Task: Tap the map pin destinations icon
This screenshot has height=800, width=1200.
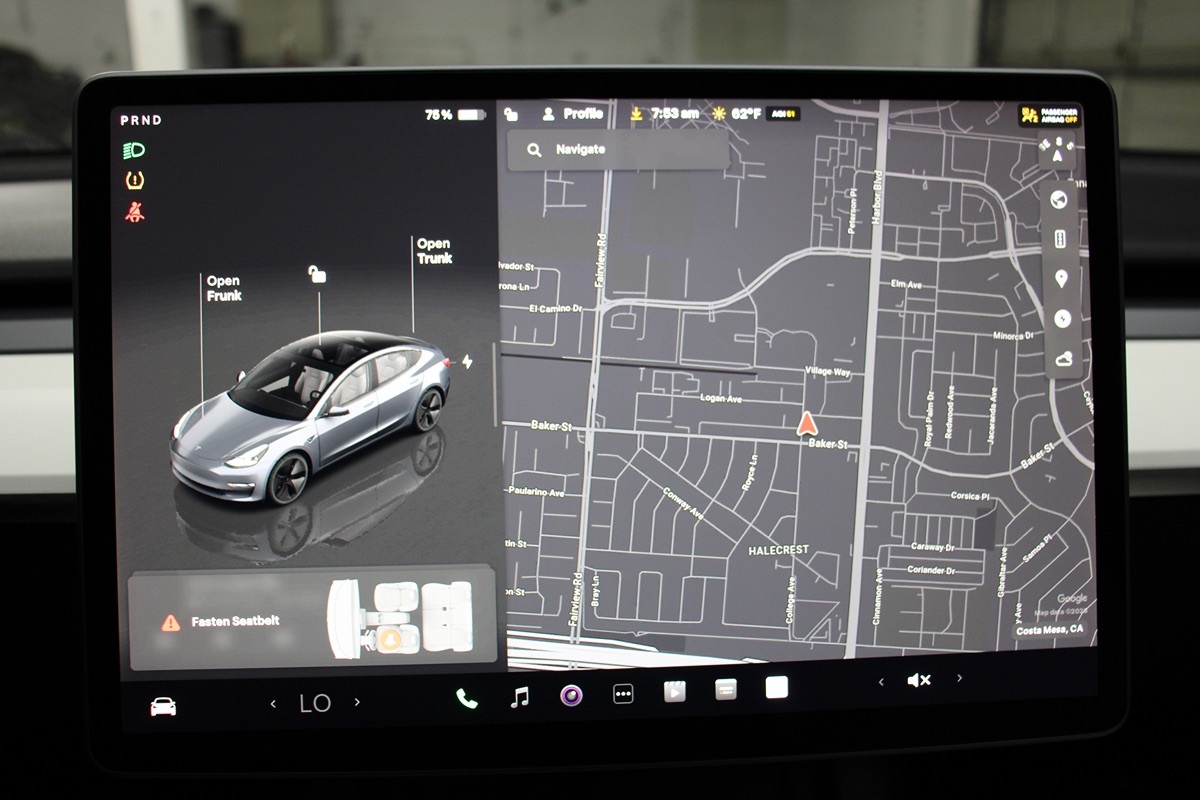Action: 1061,279
